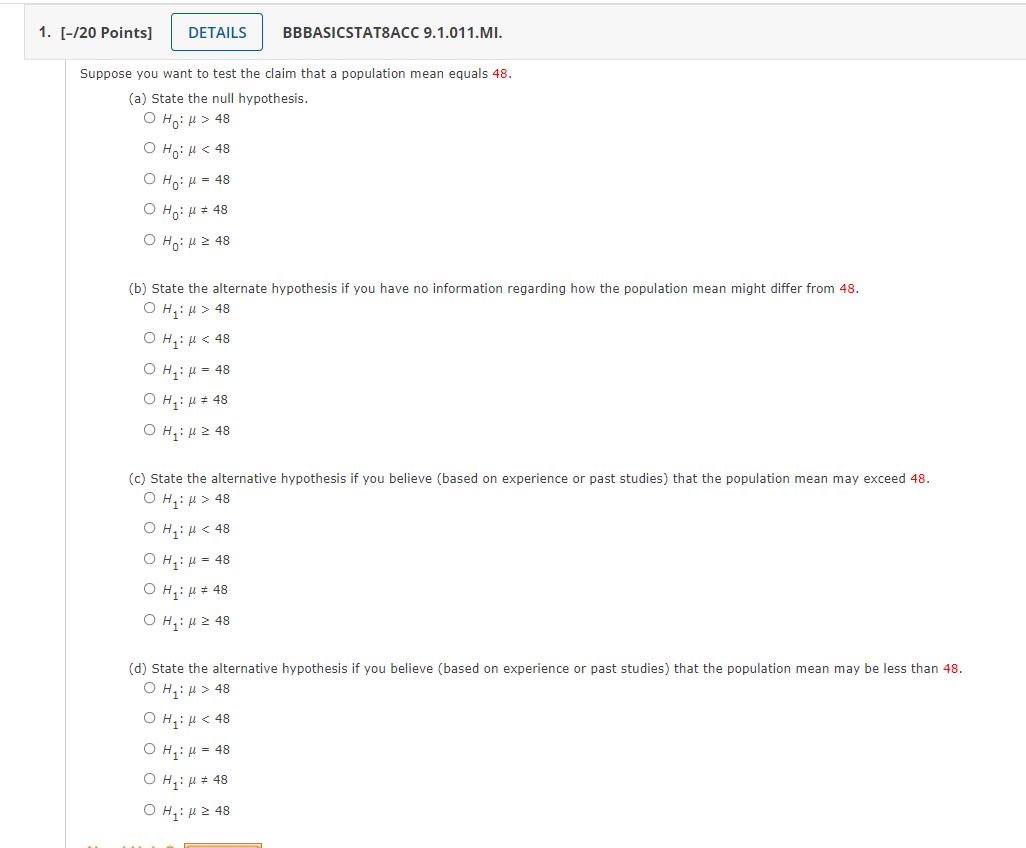The height and width of the screenshot is (848, 1026).
Task: Select H₁: μ > 48 in part (c)
Action: tap(148, 498)
